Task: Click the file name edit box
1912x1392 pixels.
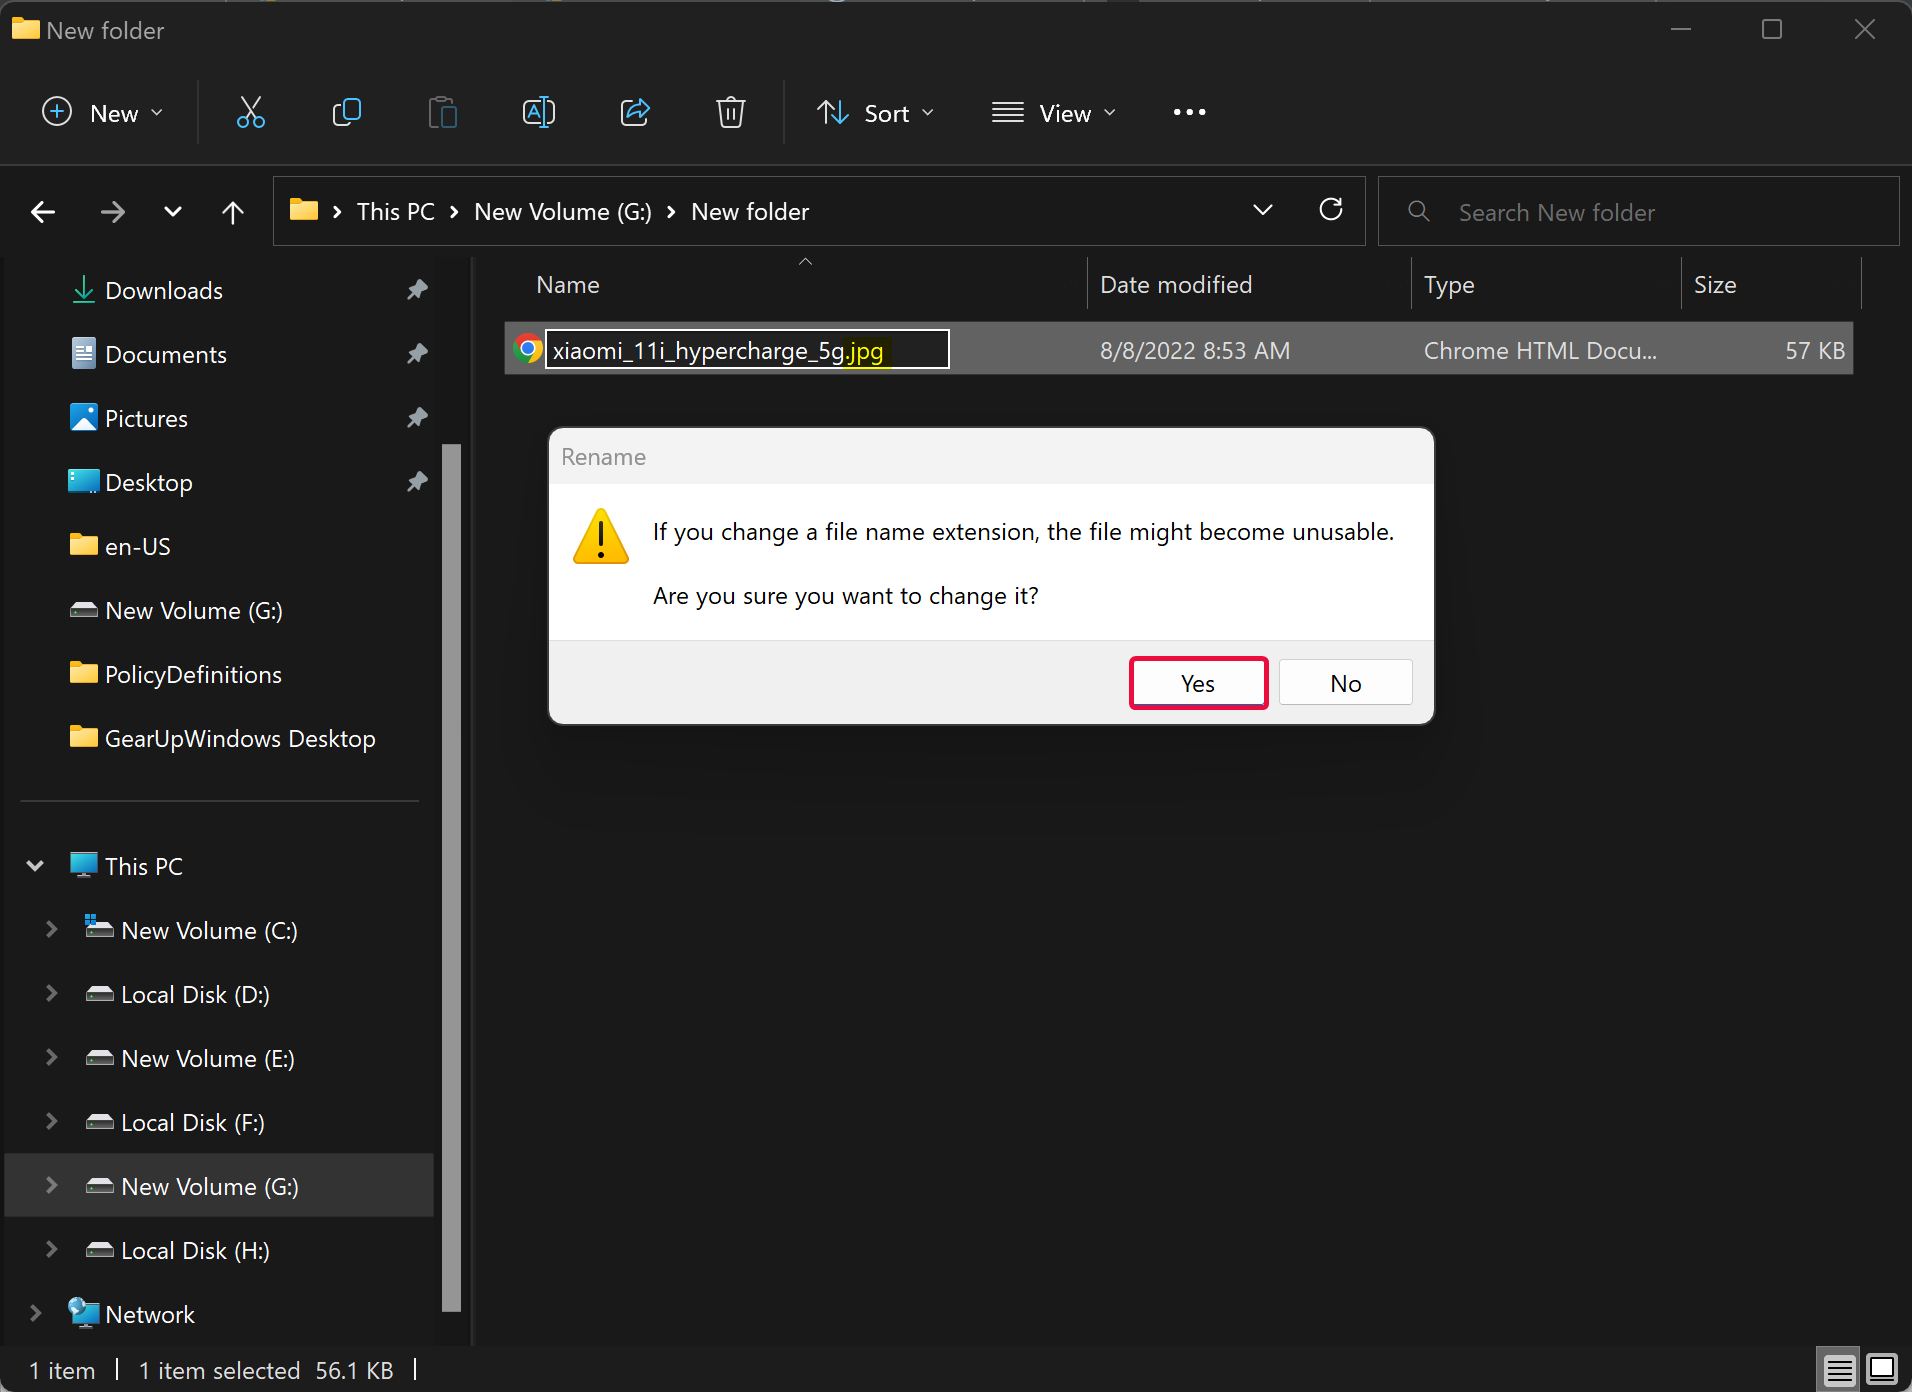Action: [747, 349]
